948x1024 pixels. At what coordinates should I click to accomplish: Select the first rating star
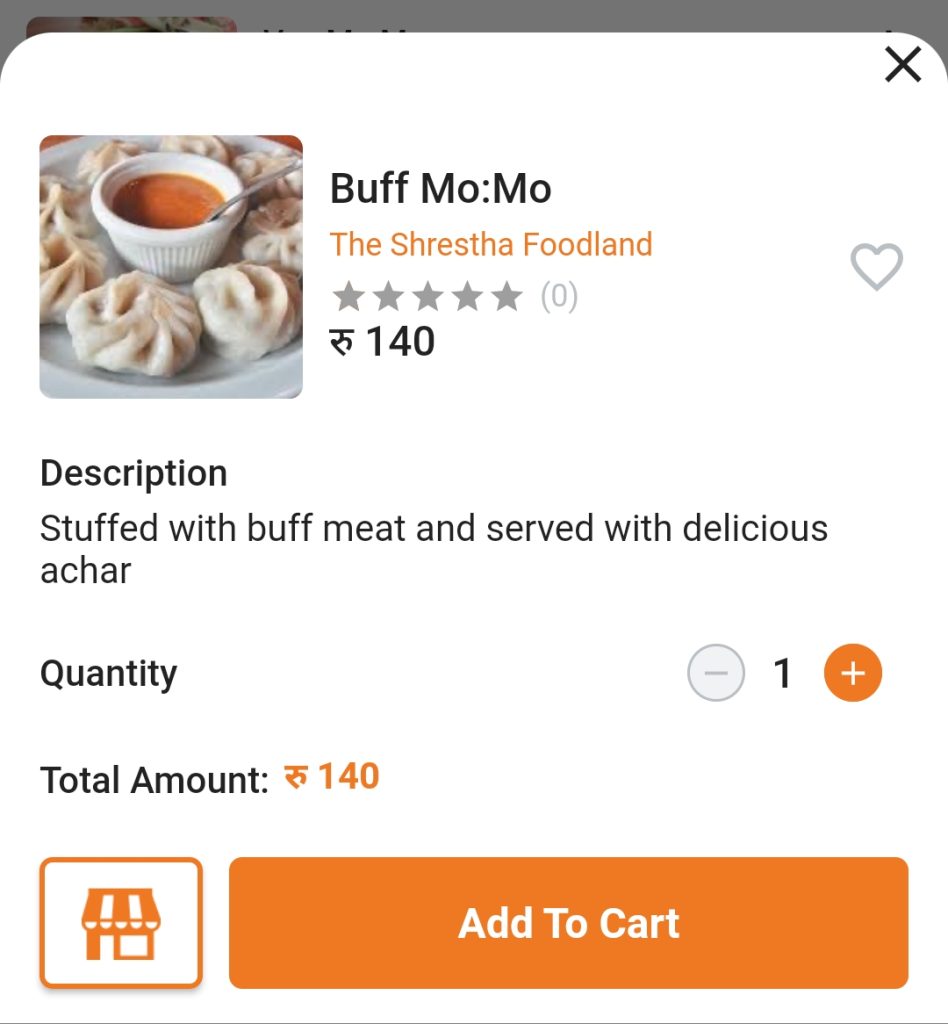pyautogui.click(x=349, y=296)
